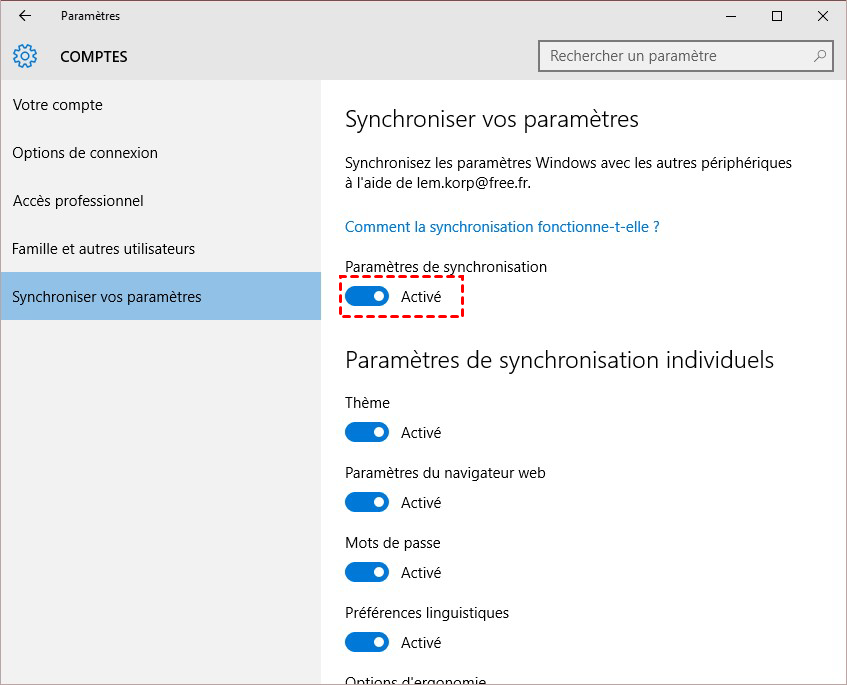Click the back arrow icon

pyautogui.click(x=25, y=16)
